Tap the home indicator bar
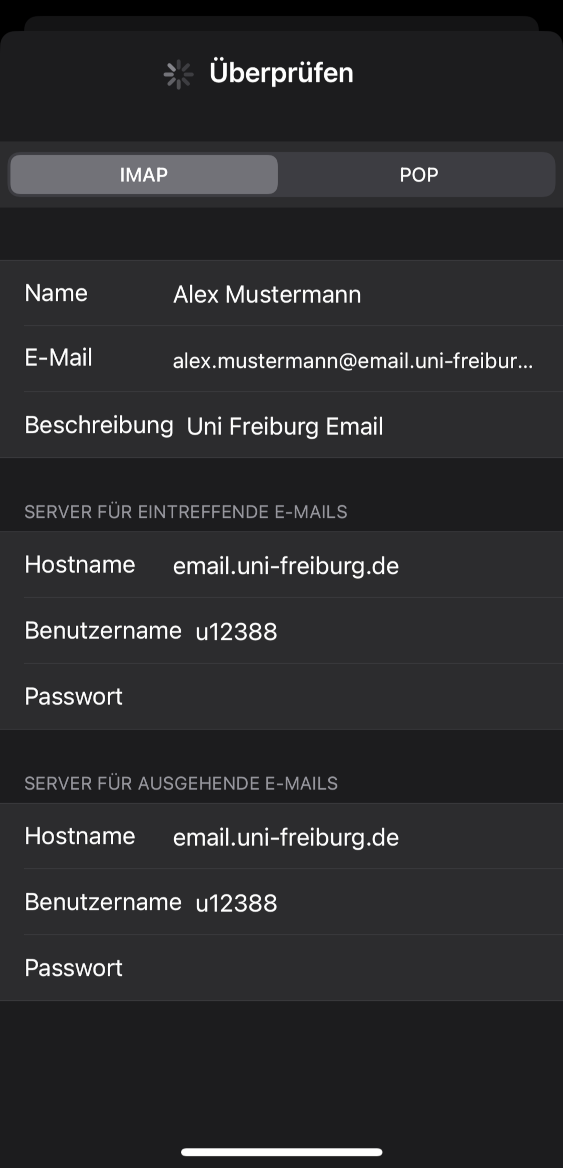The height and width of the screenshot is (1168, 563). tap(282, 1152)
